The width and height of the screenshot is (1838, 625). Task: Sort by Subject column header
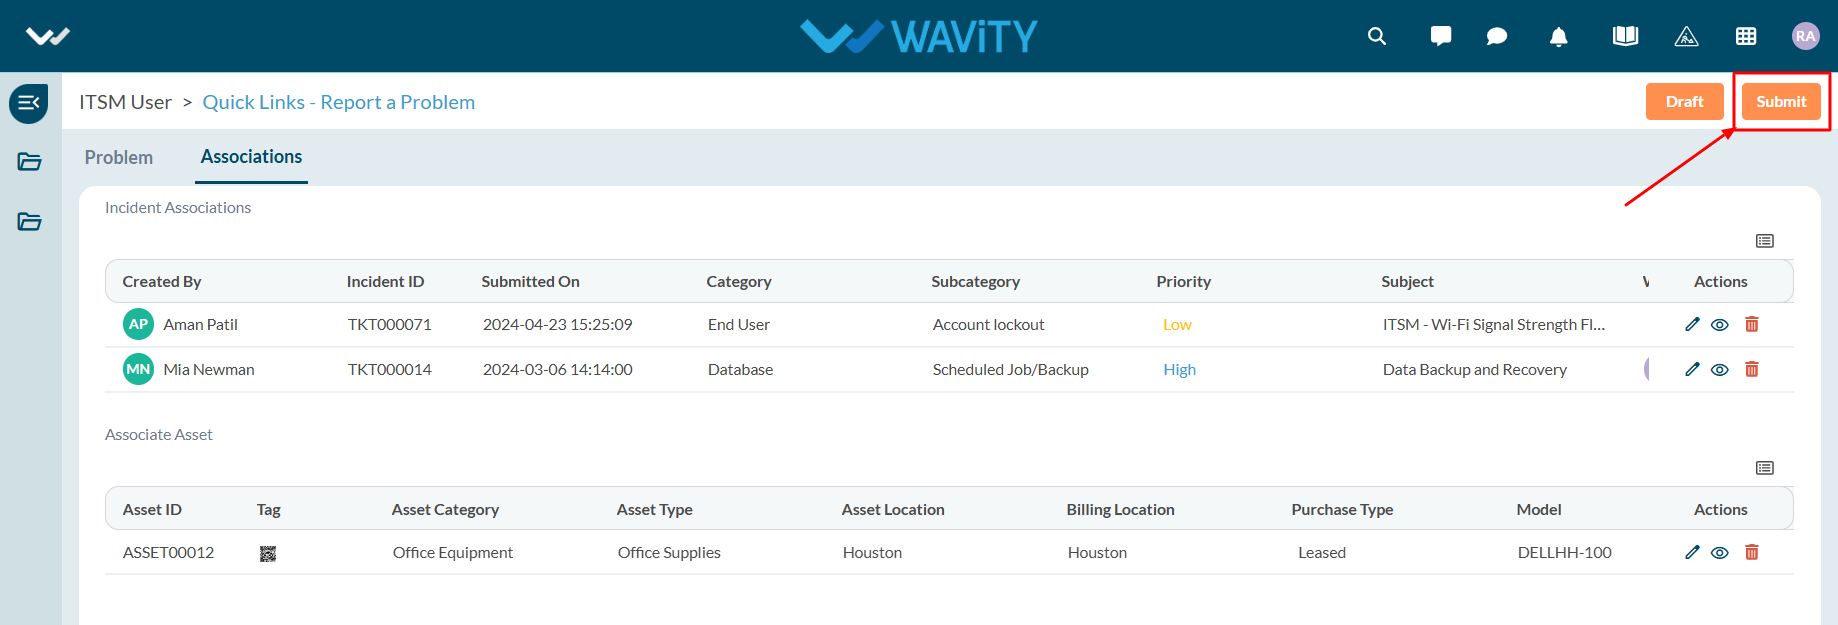[1407, 282]
